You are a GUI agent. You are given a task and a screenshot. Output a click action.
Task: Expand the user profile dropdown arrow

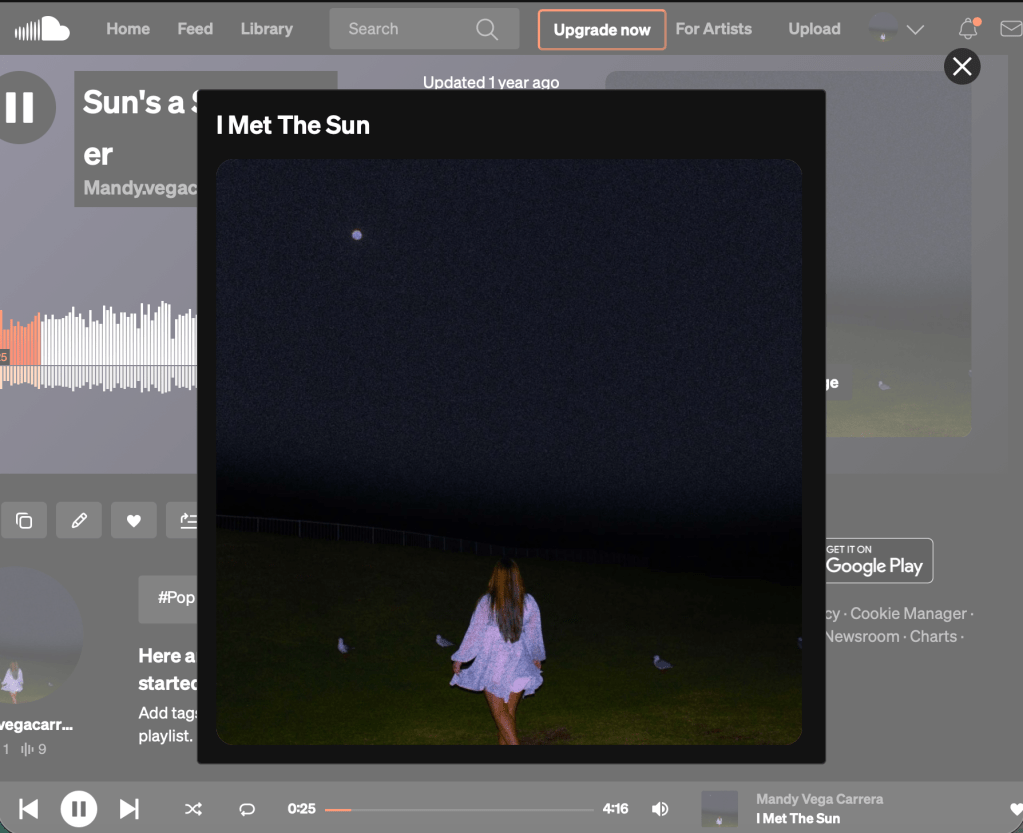(915, 30)
